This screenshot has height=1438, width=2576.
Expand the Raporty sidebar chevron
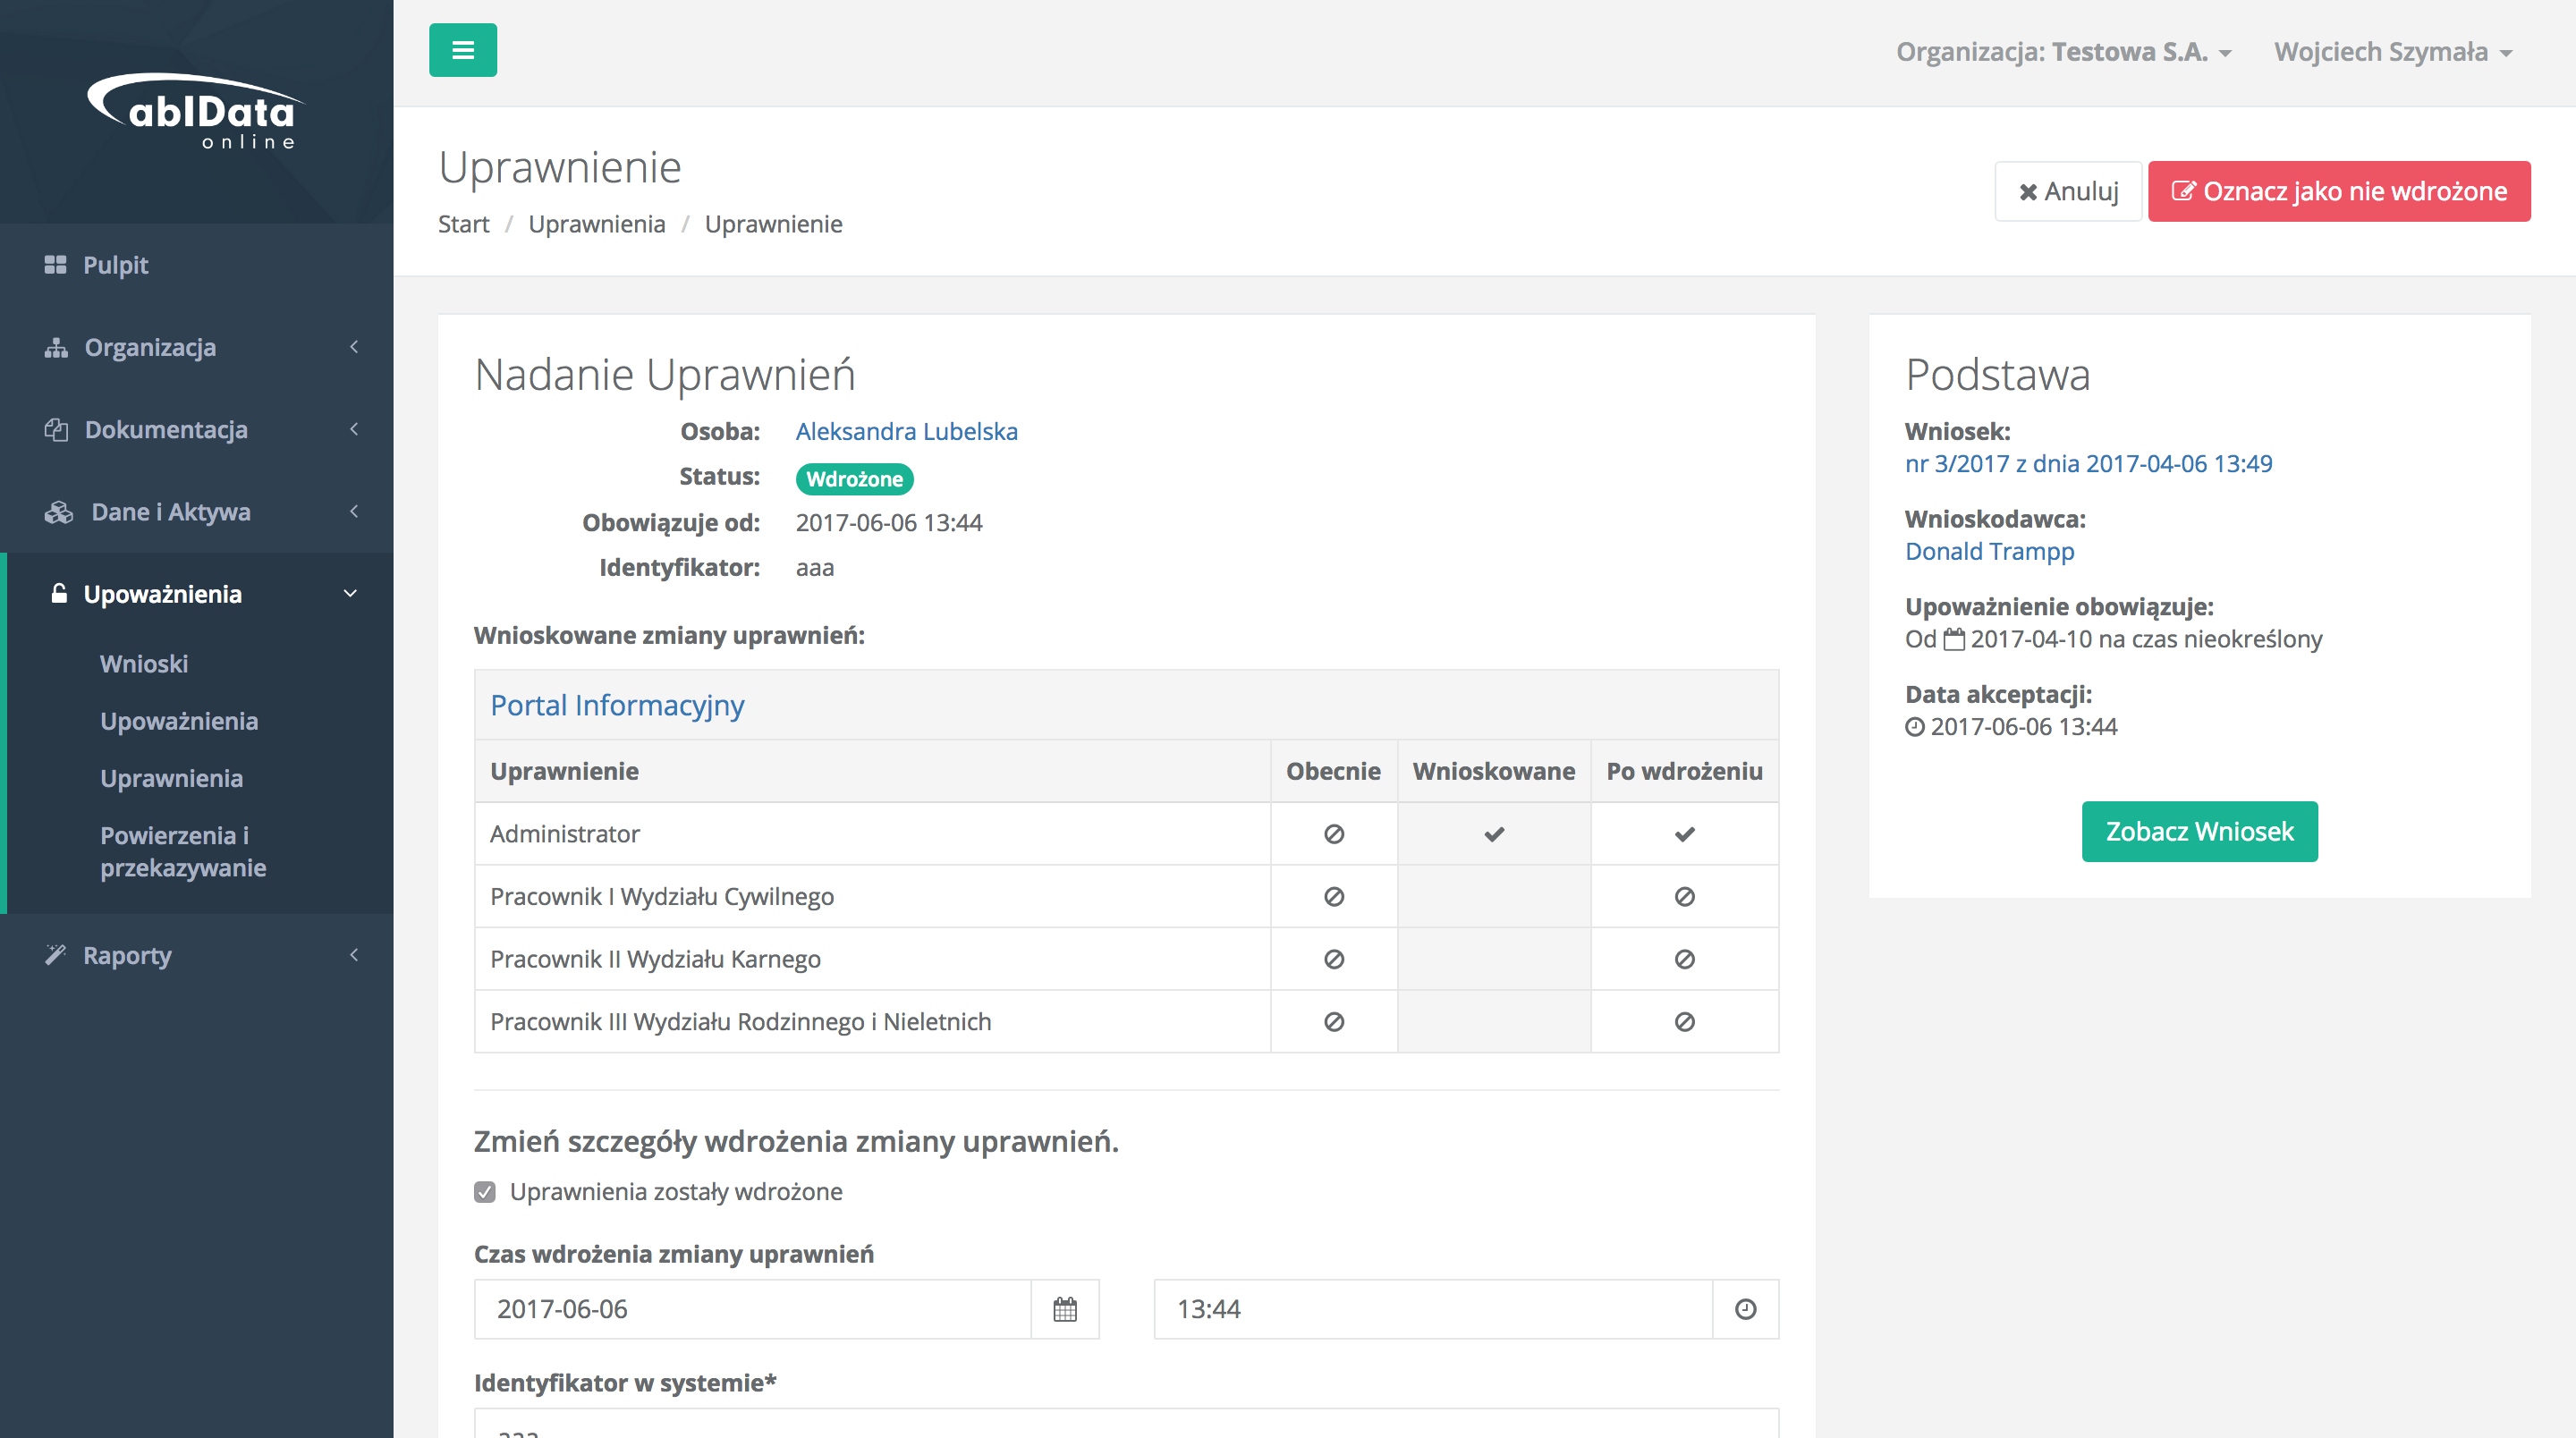[354, 955]
